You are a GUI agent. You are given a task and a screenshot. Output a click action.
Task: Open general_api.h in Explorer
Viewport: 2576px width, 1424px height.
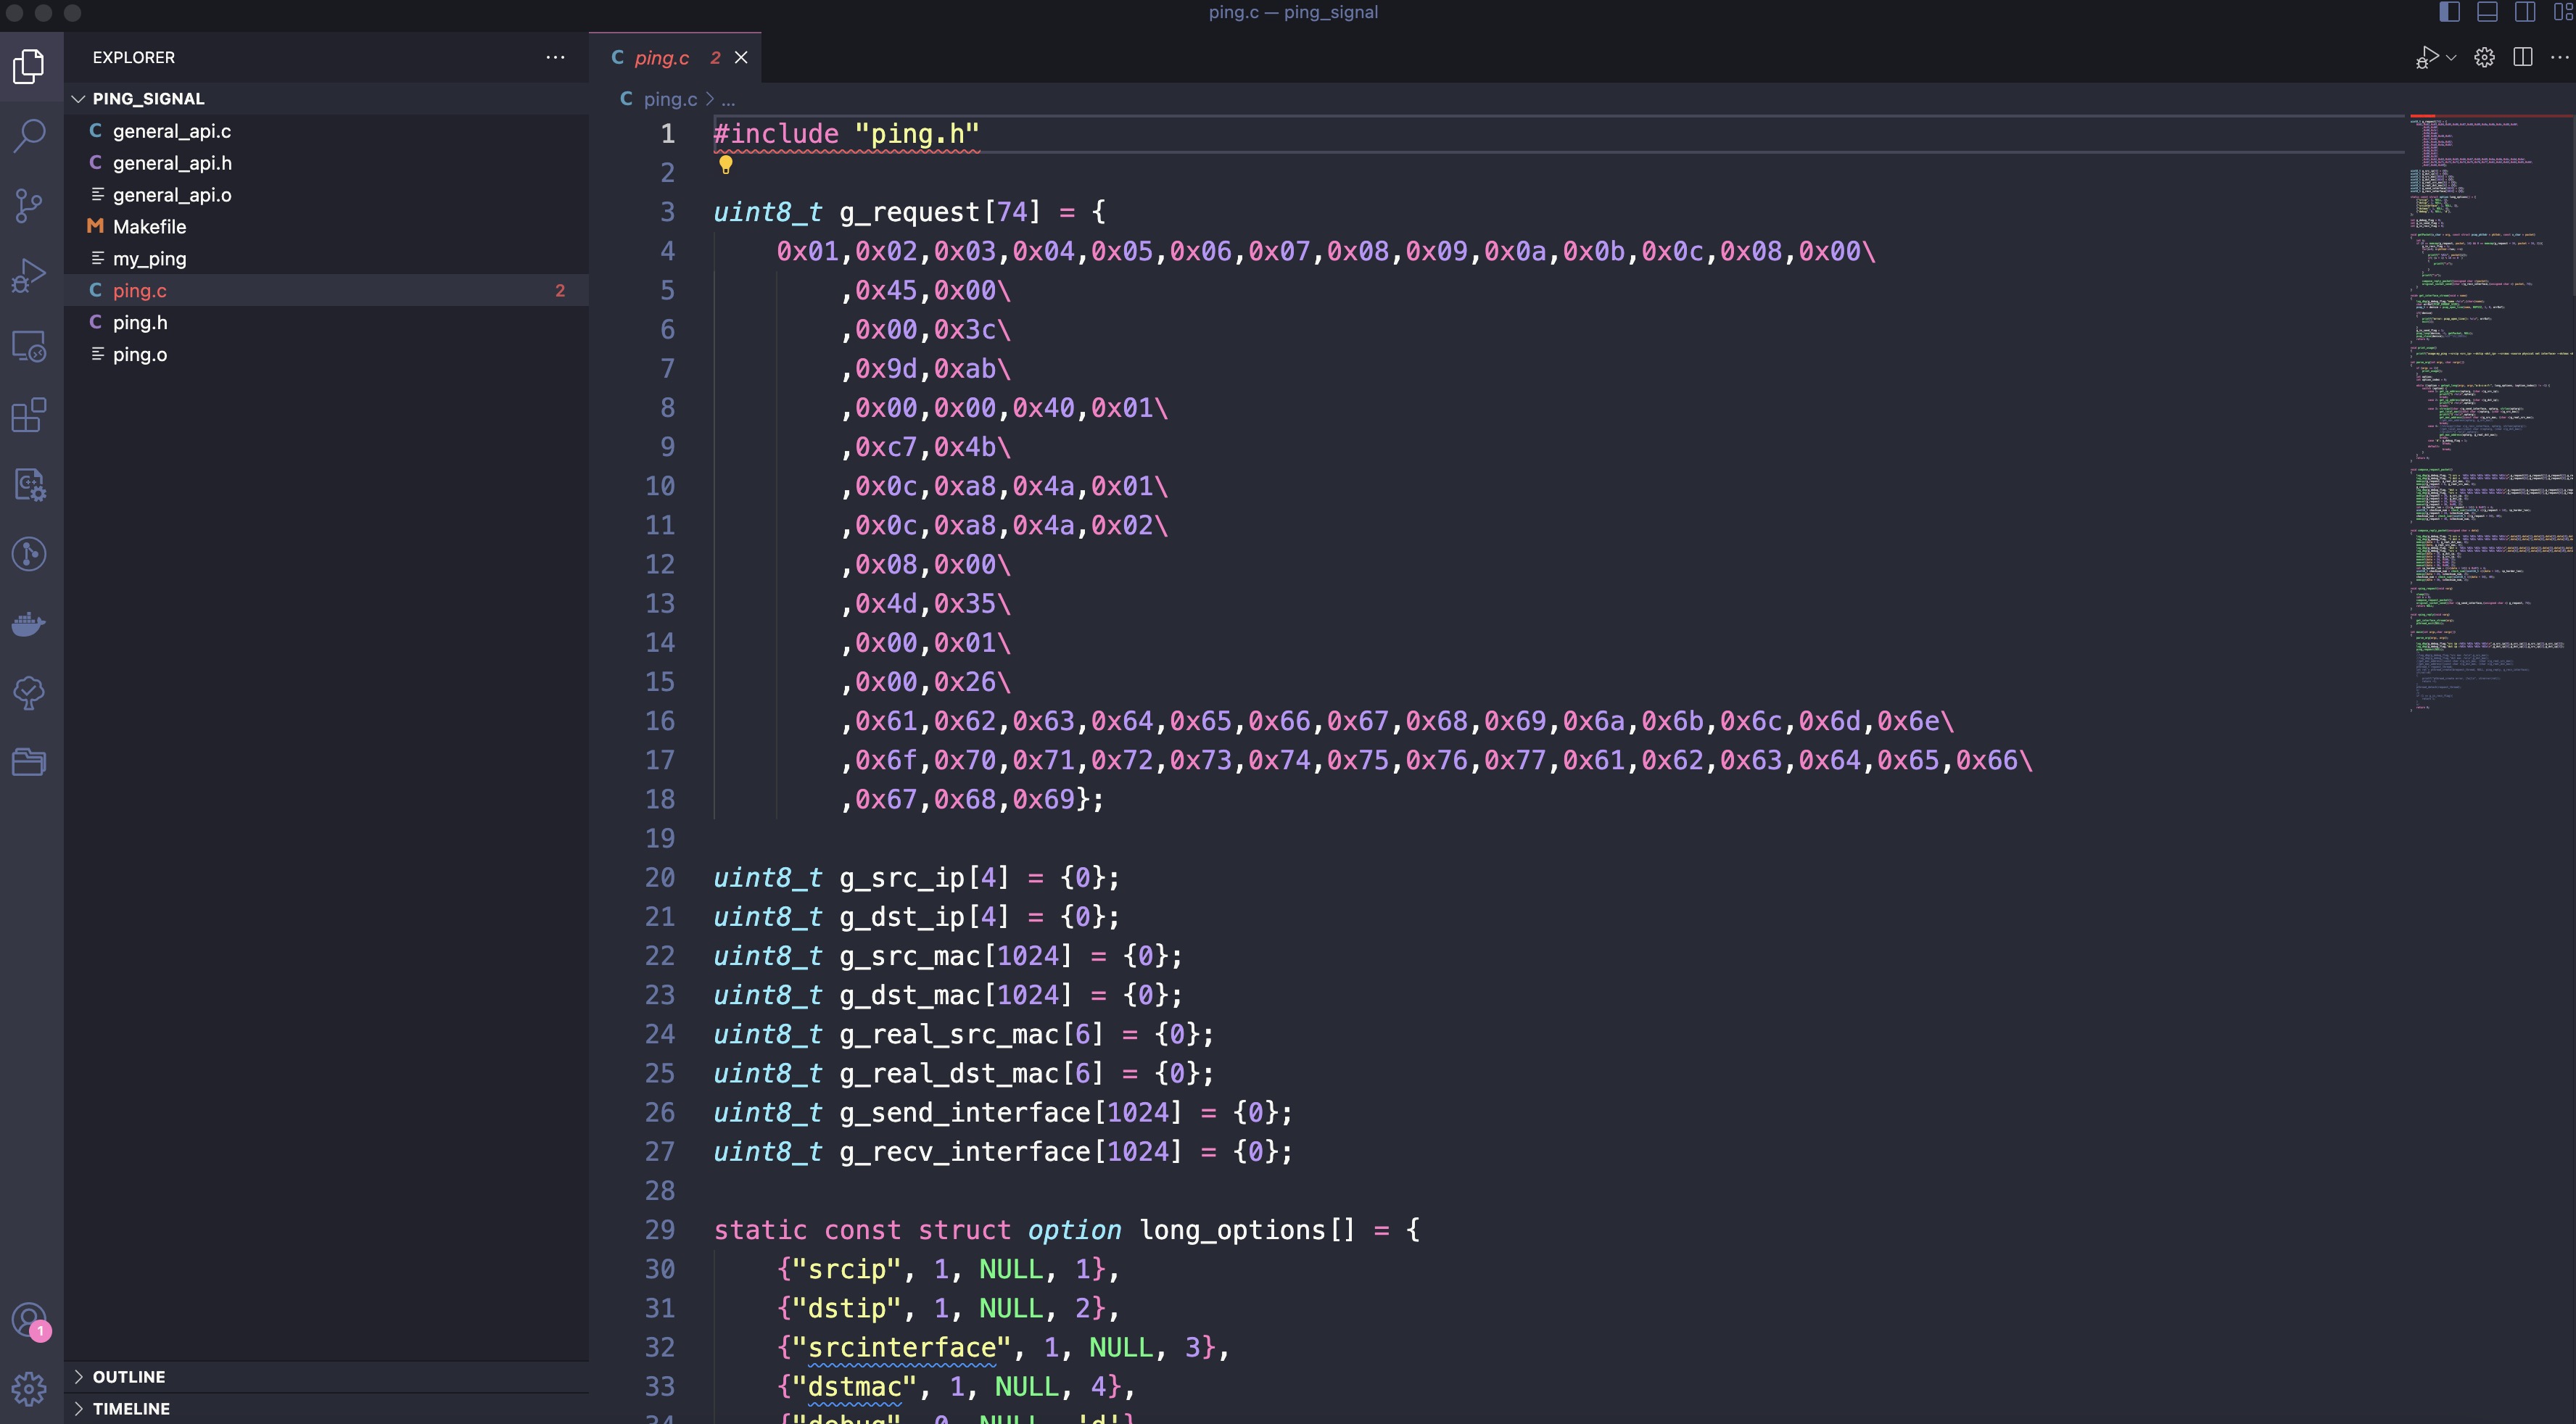pyautogui.click(x=326, y=163)
